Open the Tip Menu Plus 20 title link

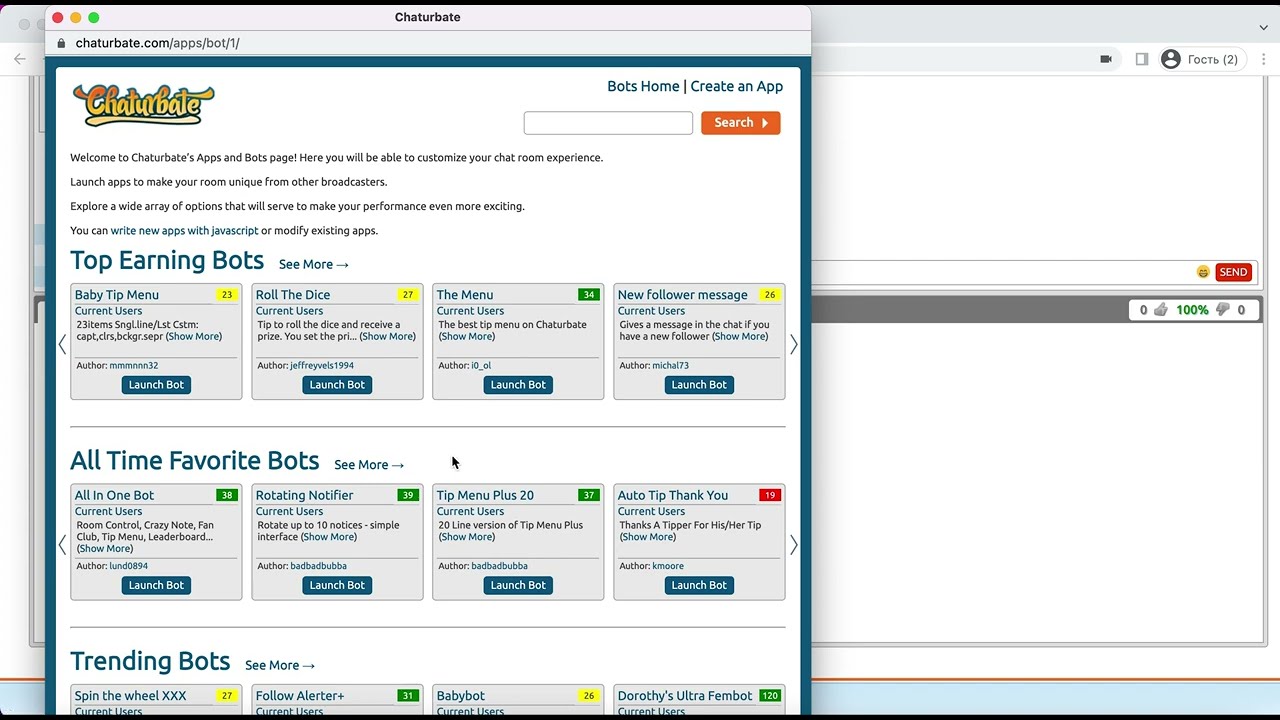pos(485,495)
